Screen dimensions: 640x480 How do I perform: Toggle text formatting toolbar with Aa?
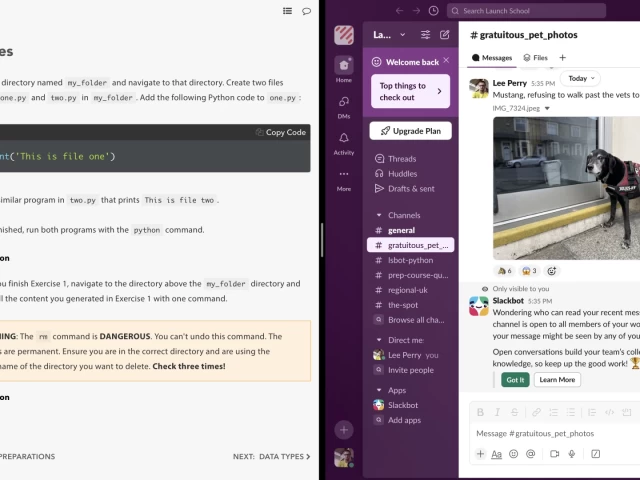pyautogui.click(x=497, y=453)
